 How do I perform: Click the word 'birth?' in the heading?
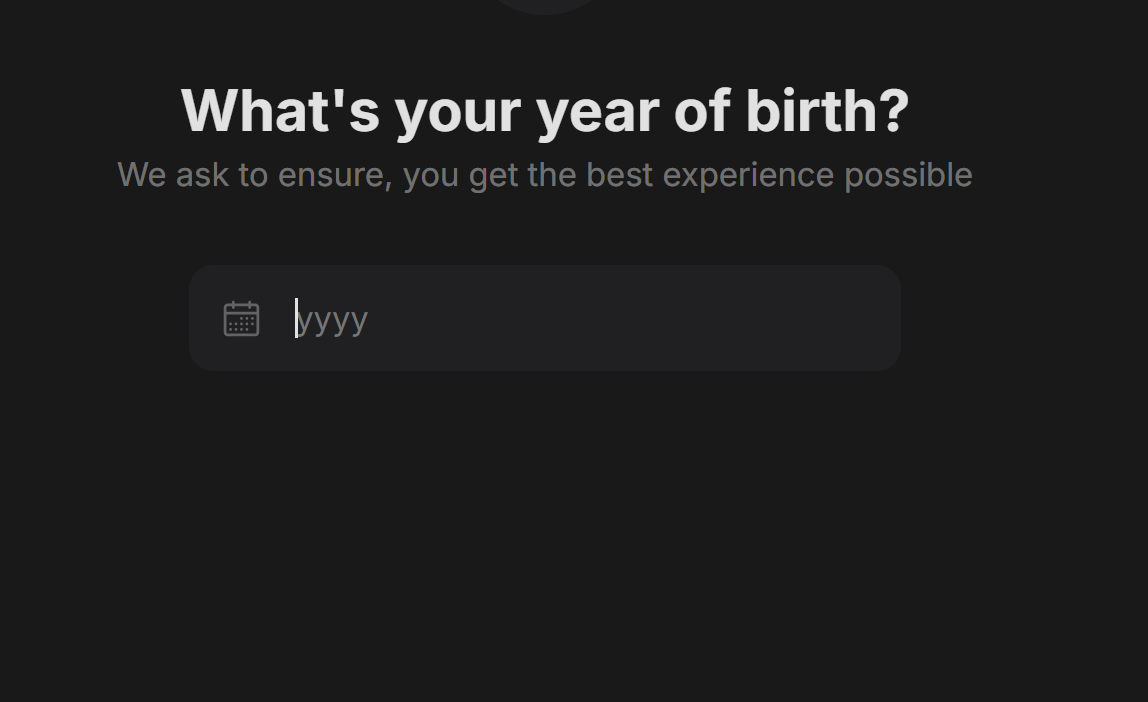[827, 111]
